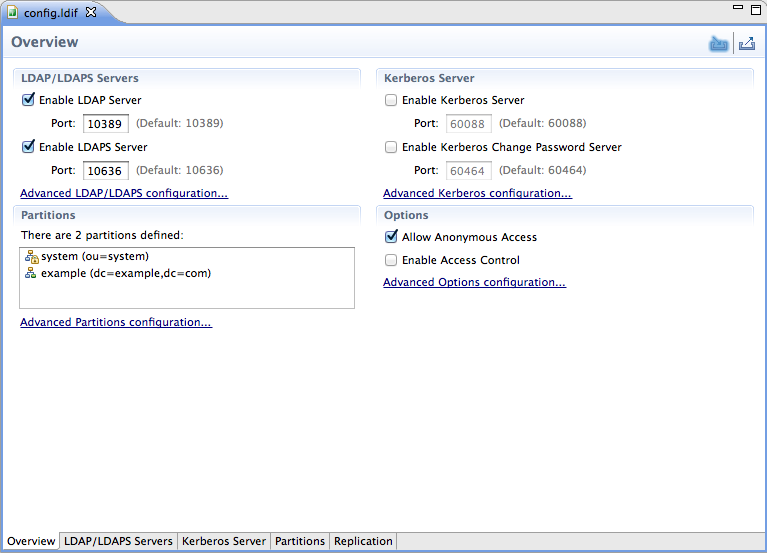Enable the Kerberos Server checkbox
This screenshot has width=767, height=553.
click(x=391, y=100)
